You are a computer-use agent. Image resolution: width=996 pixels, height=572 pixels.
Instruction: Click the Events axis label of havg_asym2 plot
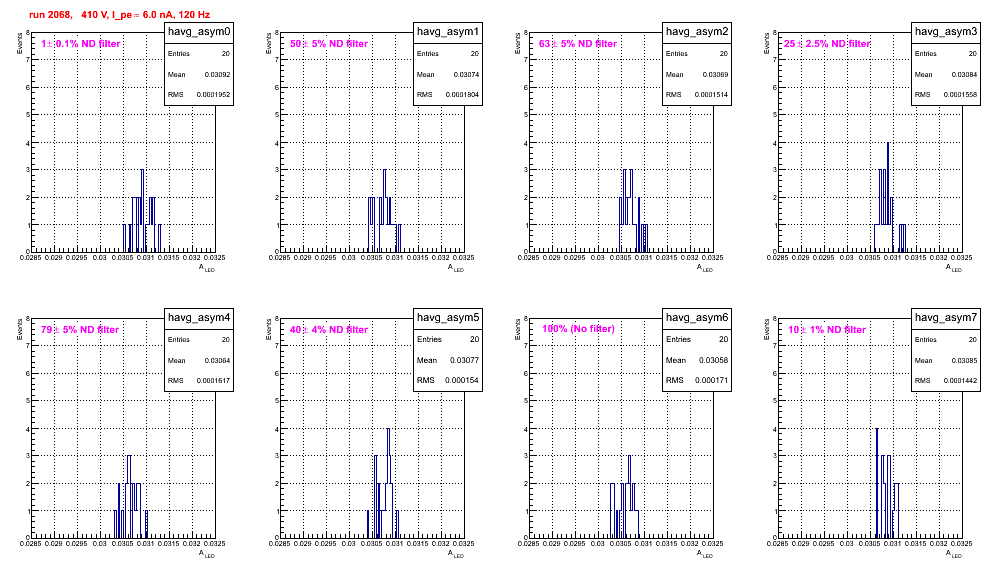point(518,43)
